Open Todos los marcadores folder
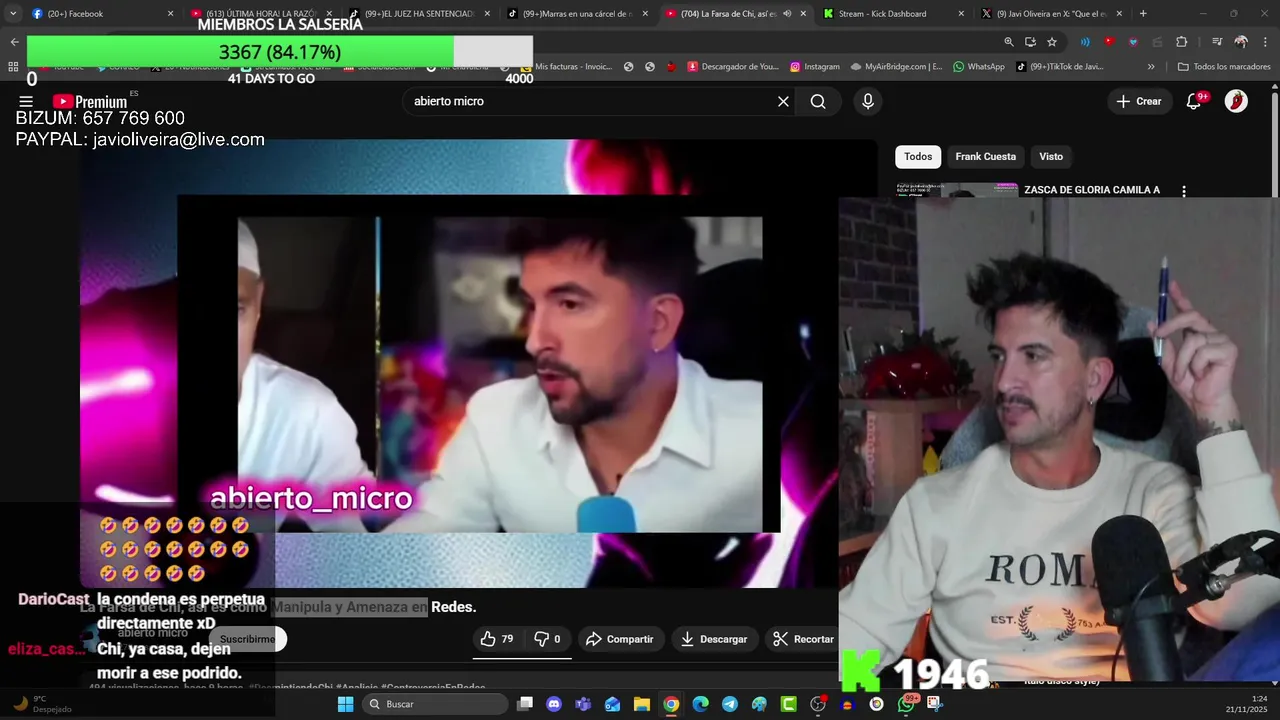This screenshot has width=1280, height=720. click(1225, 67)
